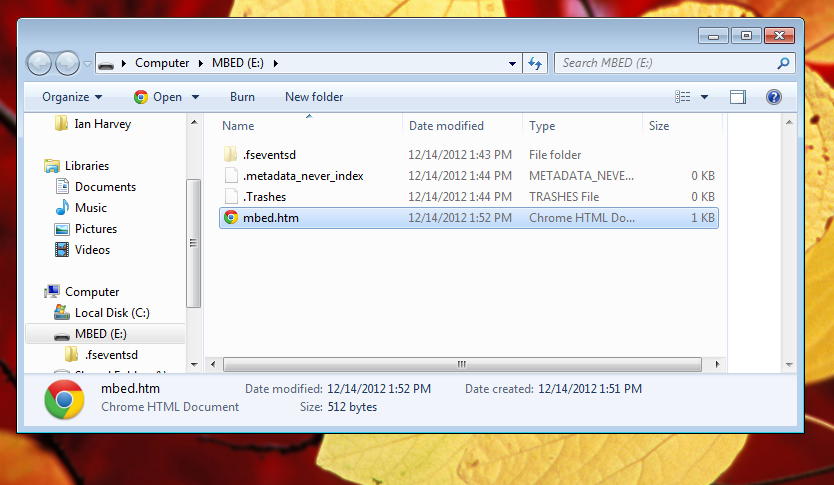Screen dimensions: 834x485
Task: Click horizontal scrollbar right arrow
Action: [x=717, y=364]
